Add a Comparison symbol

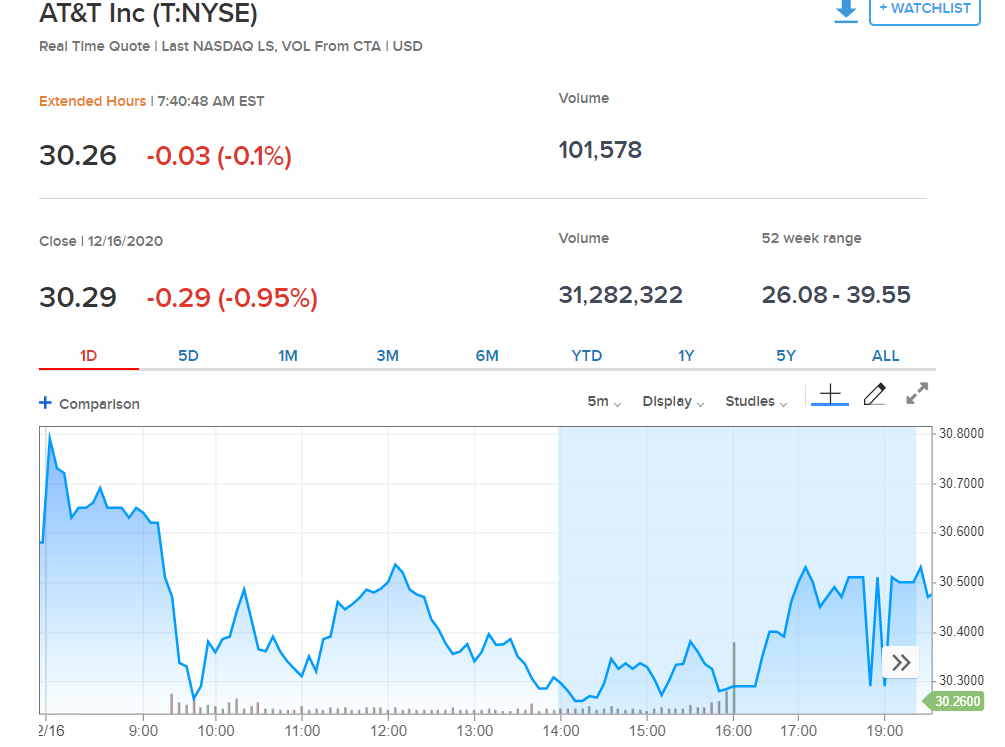tap(89, 403)
